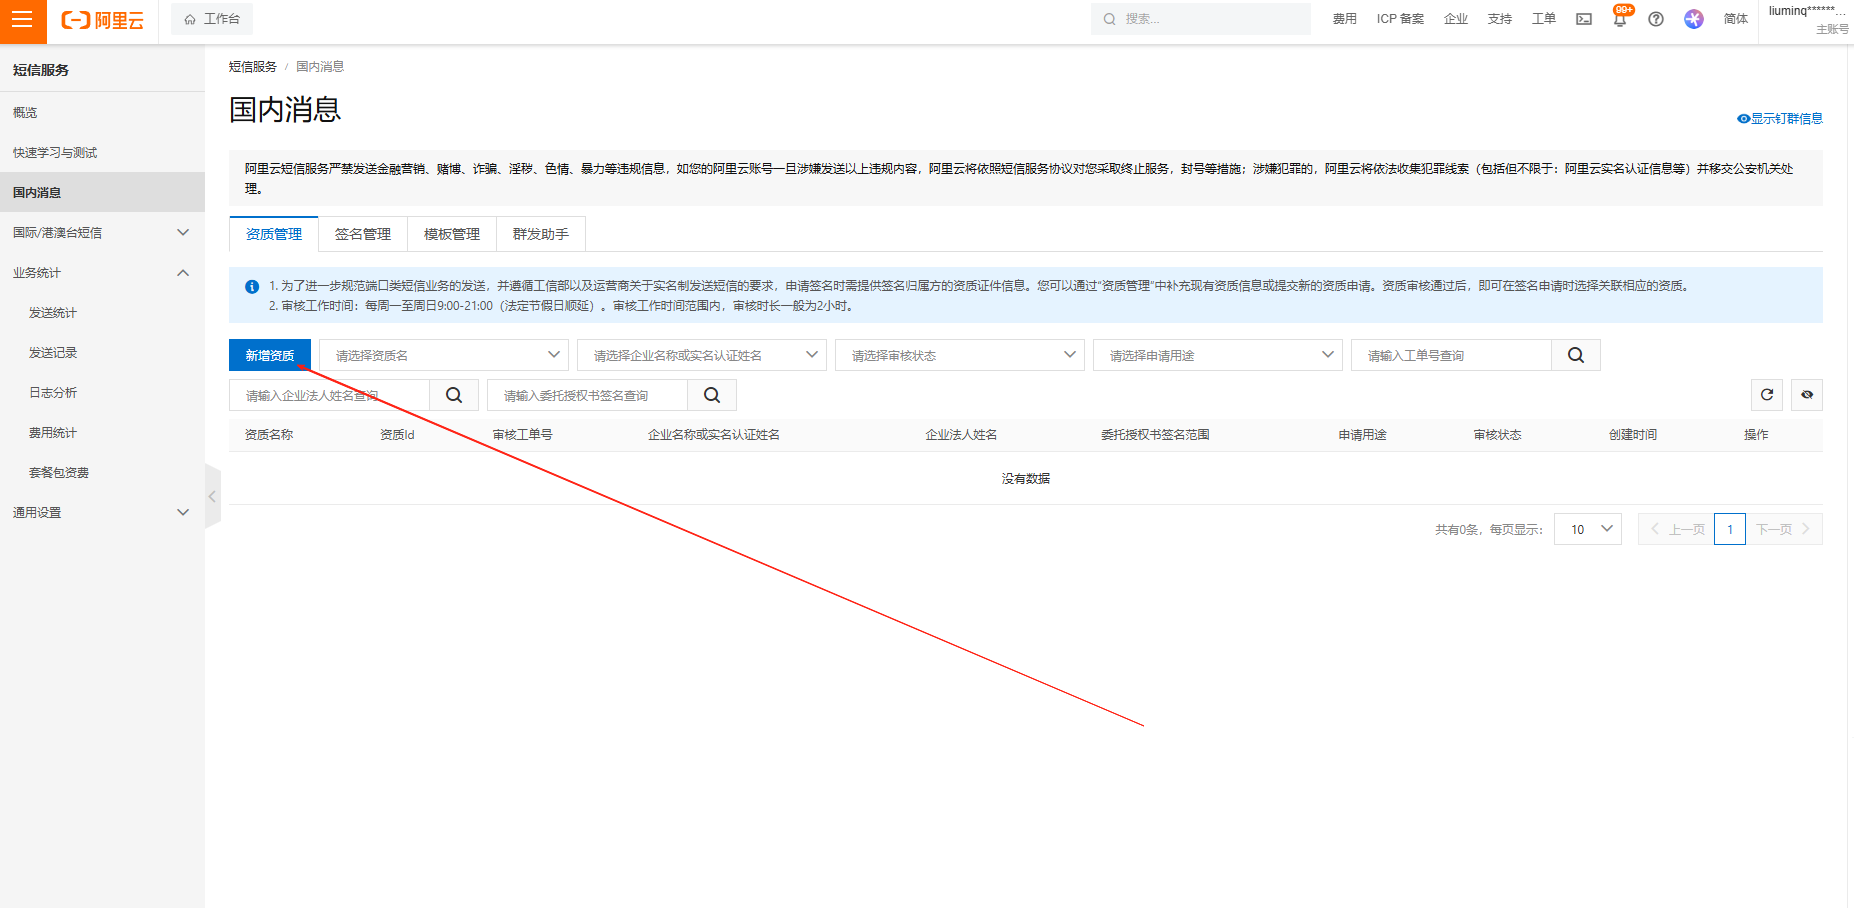Open the AI assistant icon in header

(x=1693, y=19)
